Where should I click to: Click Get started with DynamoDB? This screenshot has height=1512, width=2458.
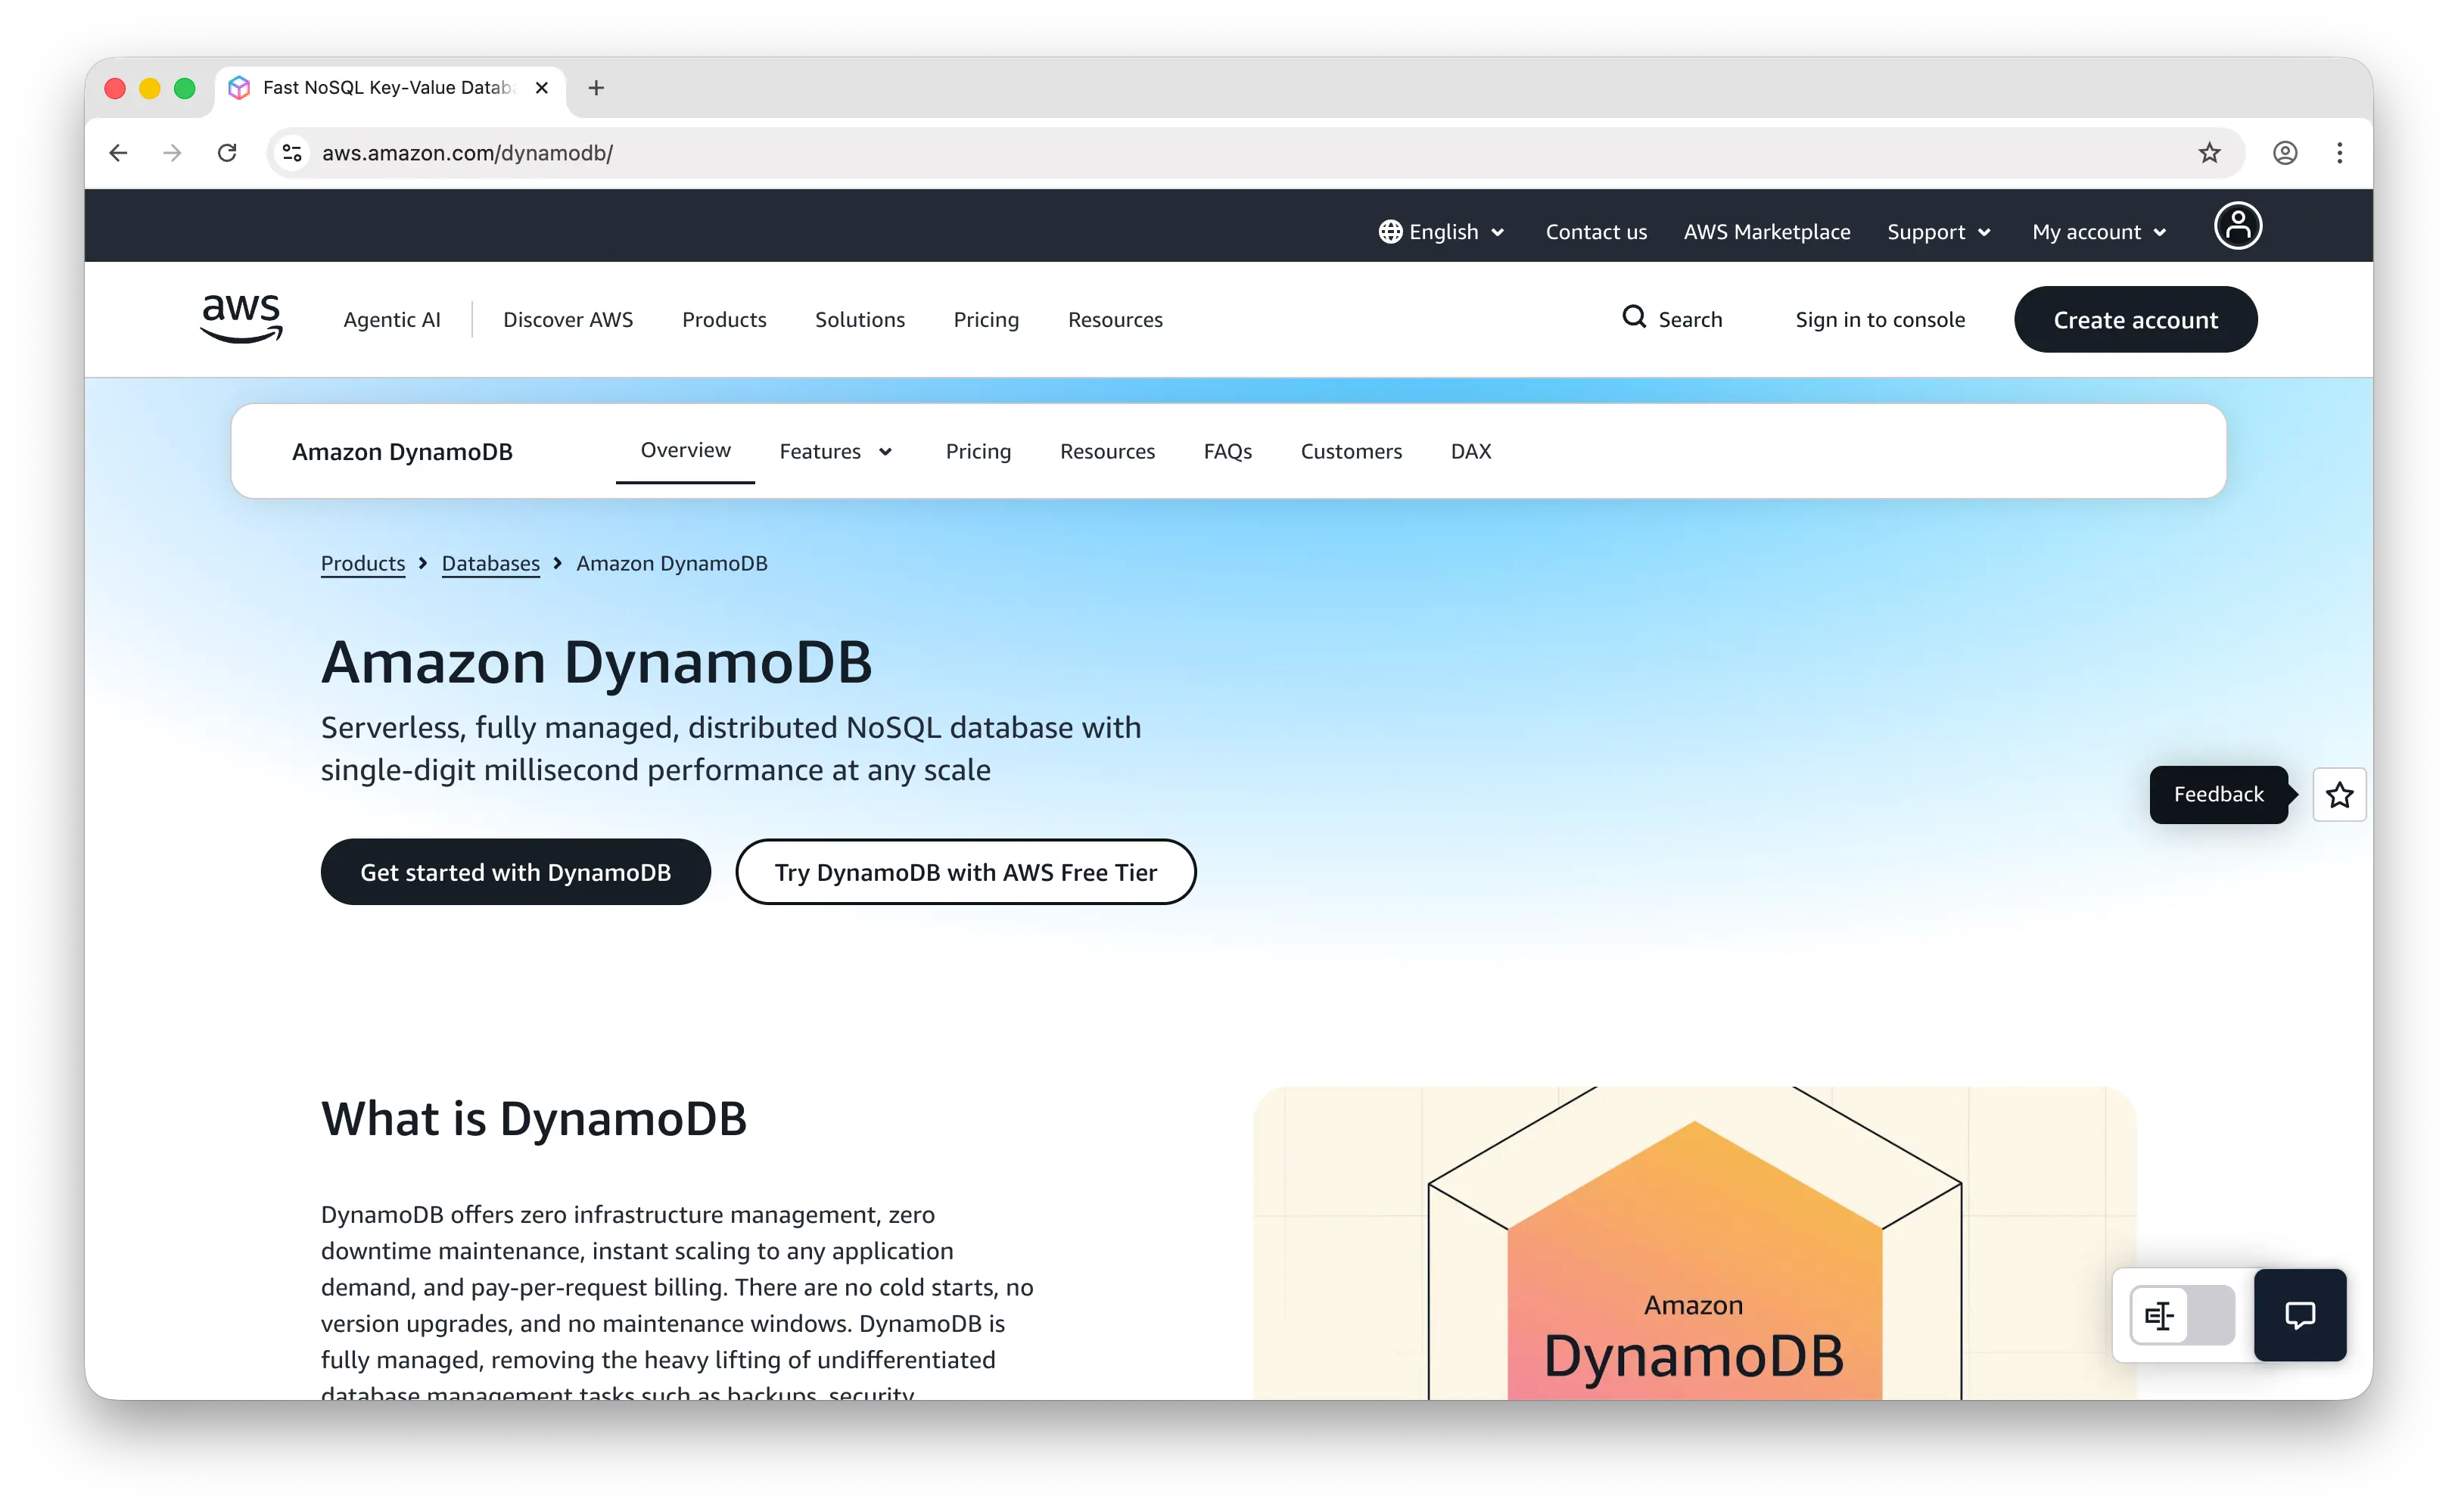click(x=515, y=871)
